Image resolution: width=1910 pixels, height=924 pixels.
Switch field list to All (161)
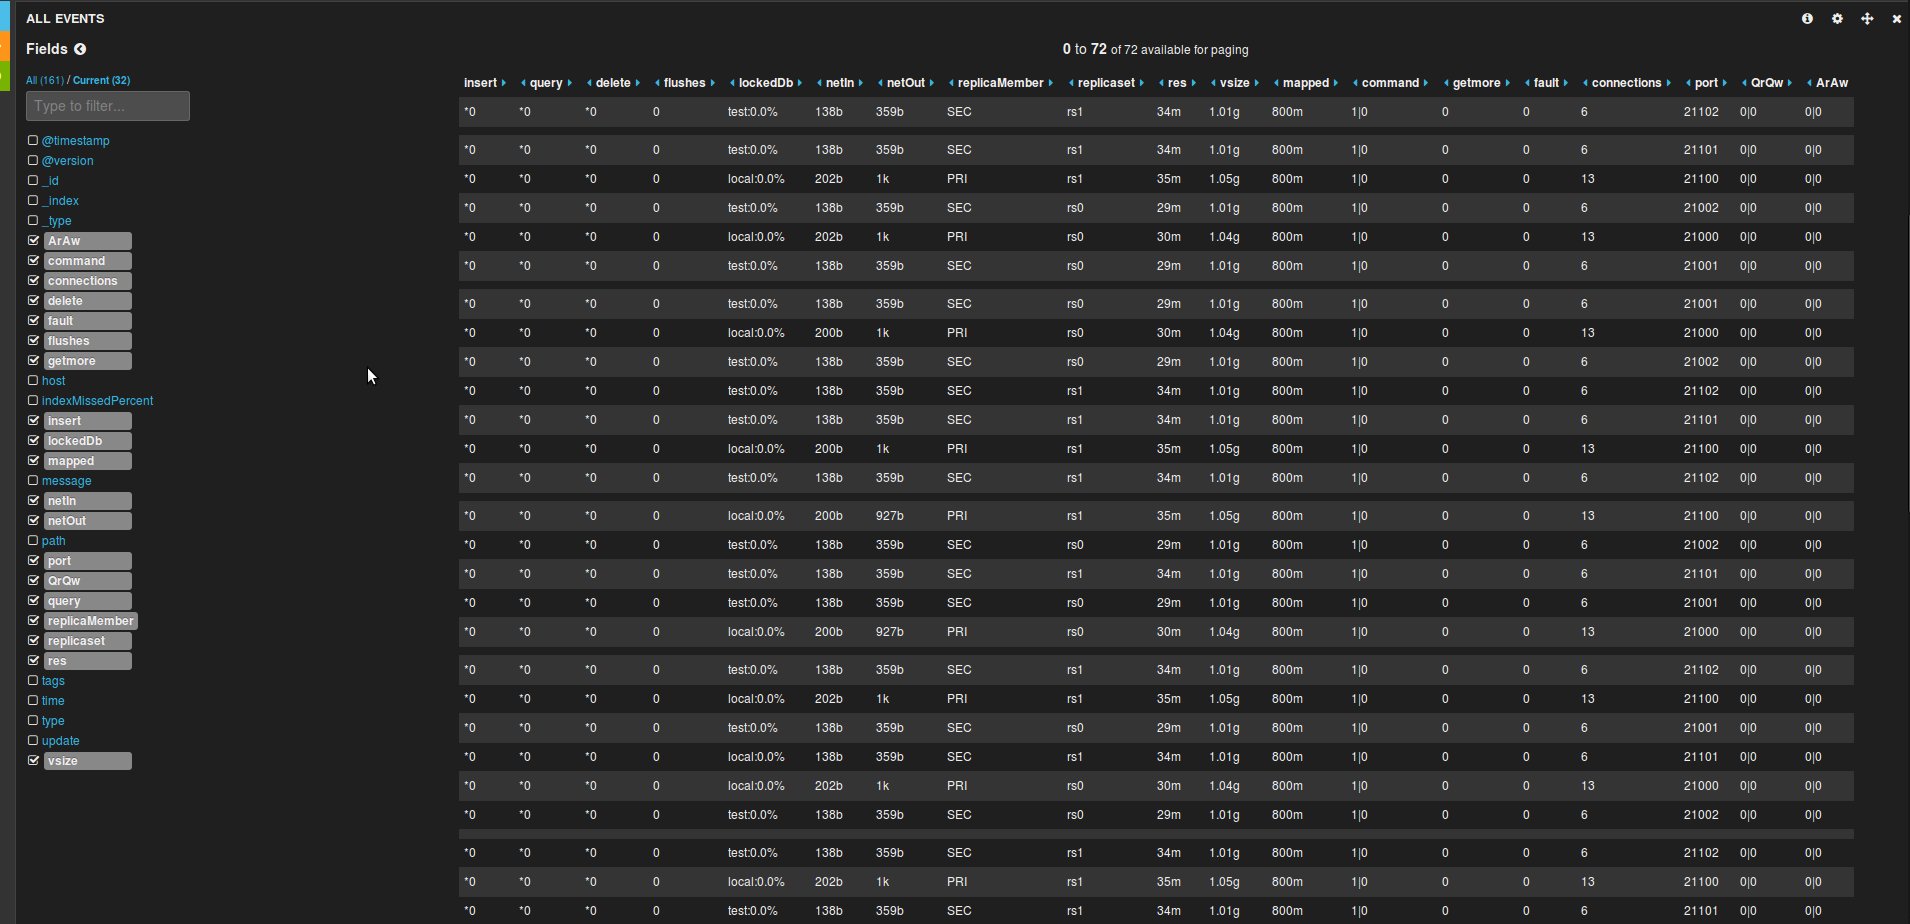coord(44,80)
